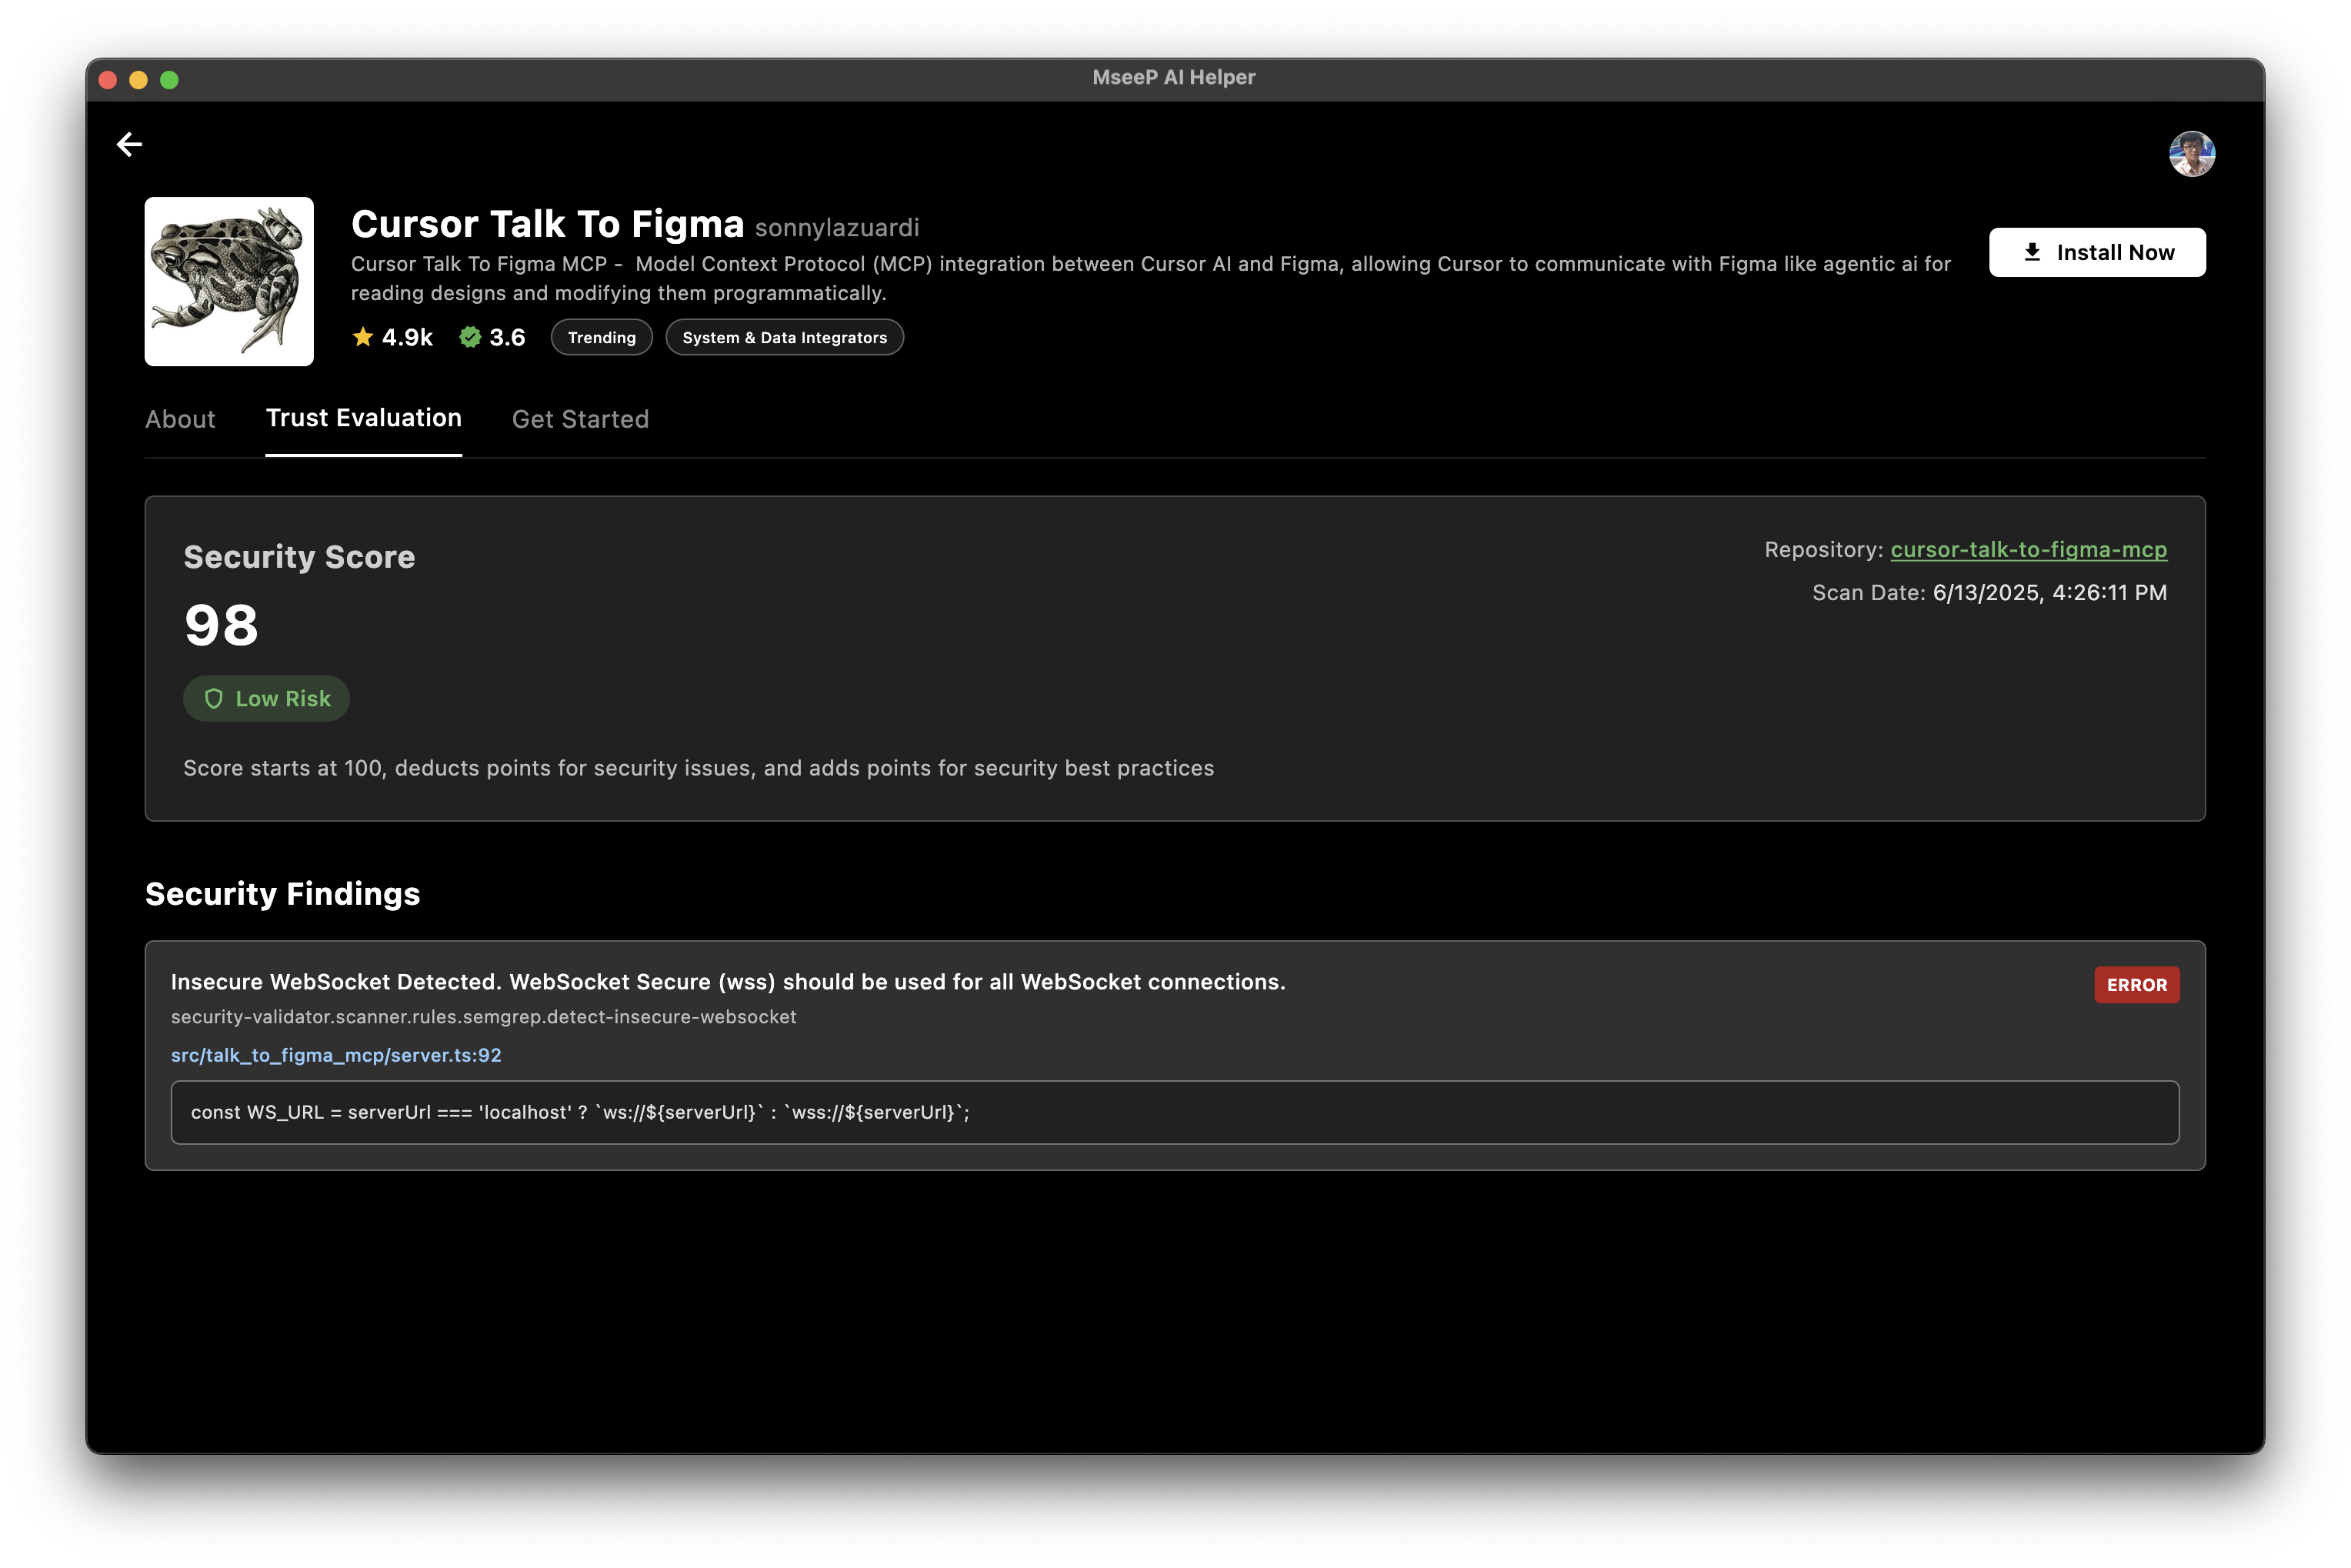Click the WS_URL code snippet box
The height and width of the screenshot is (1568, 2351).
(1174, 1112)
